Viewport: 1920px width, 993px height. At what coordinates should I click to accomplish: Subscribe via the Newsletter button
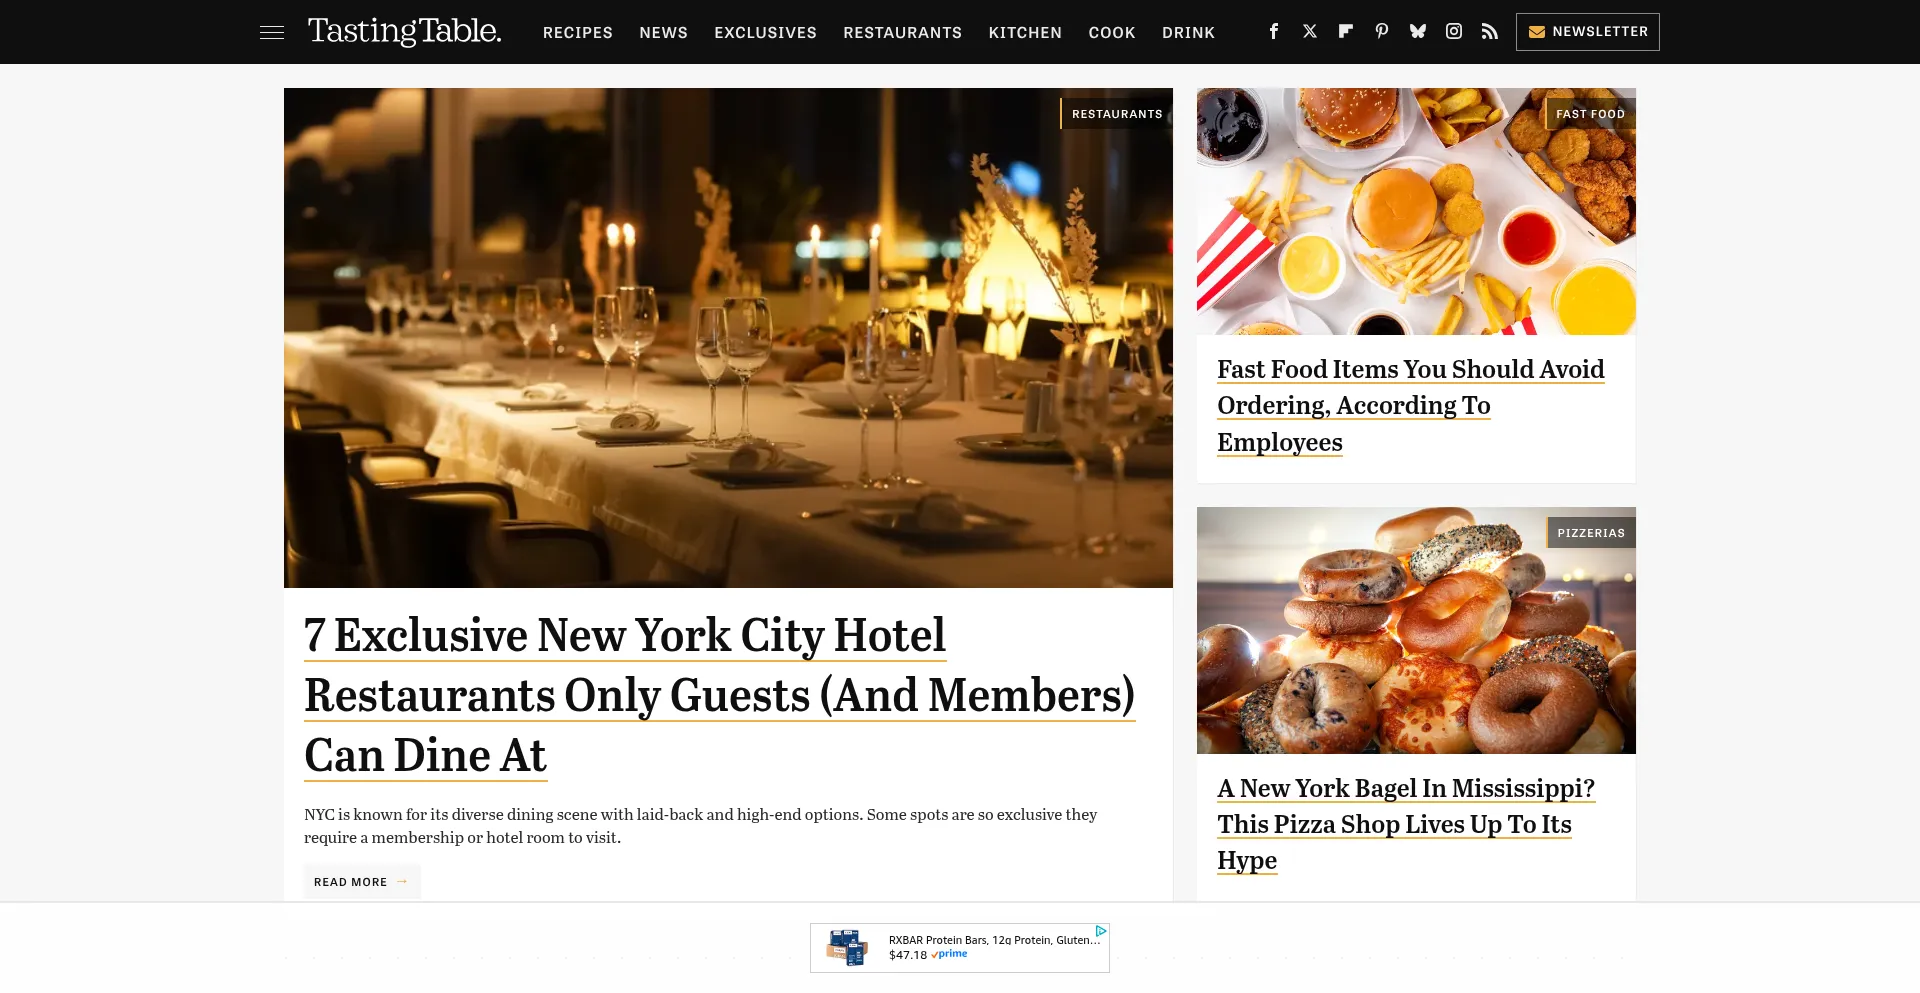point(1587,32)
